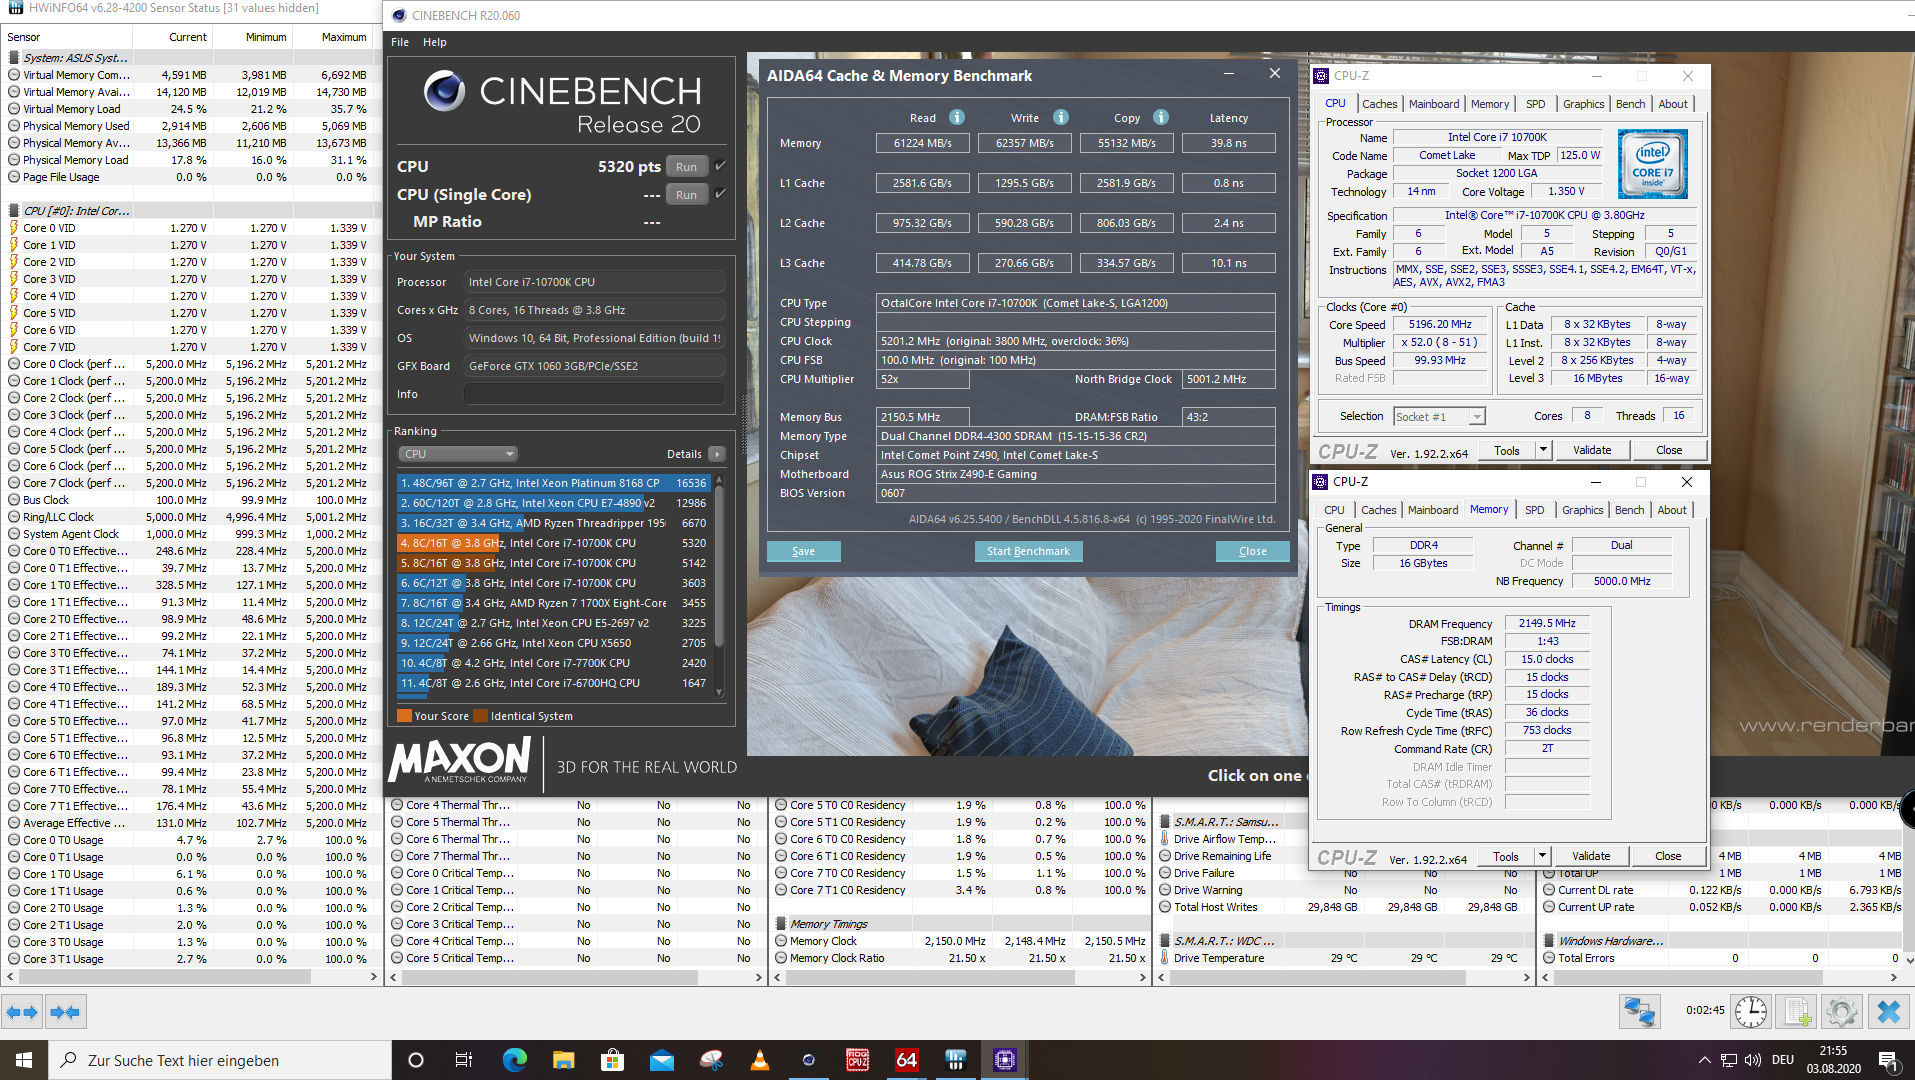1915x1080 pixels.
Task: Click the info icon next to Read
Action: [x=957, y=117]
